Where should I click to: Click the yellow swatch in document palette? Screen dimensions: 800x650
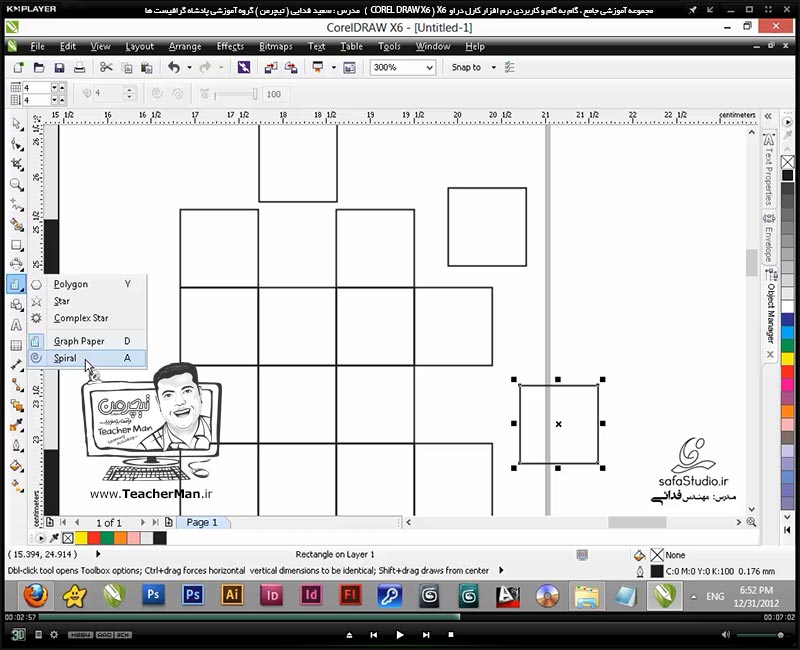[x=81, y=538]
